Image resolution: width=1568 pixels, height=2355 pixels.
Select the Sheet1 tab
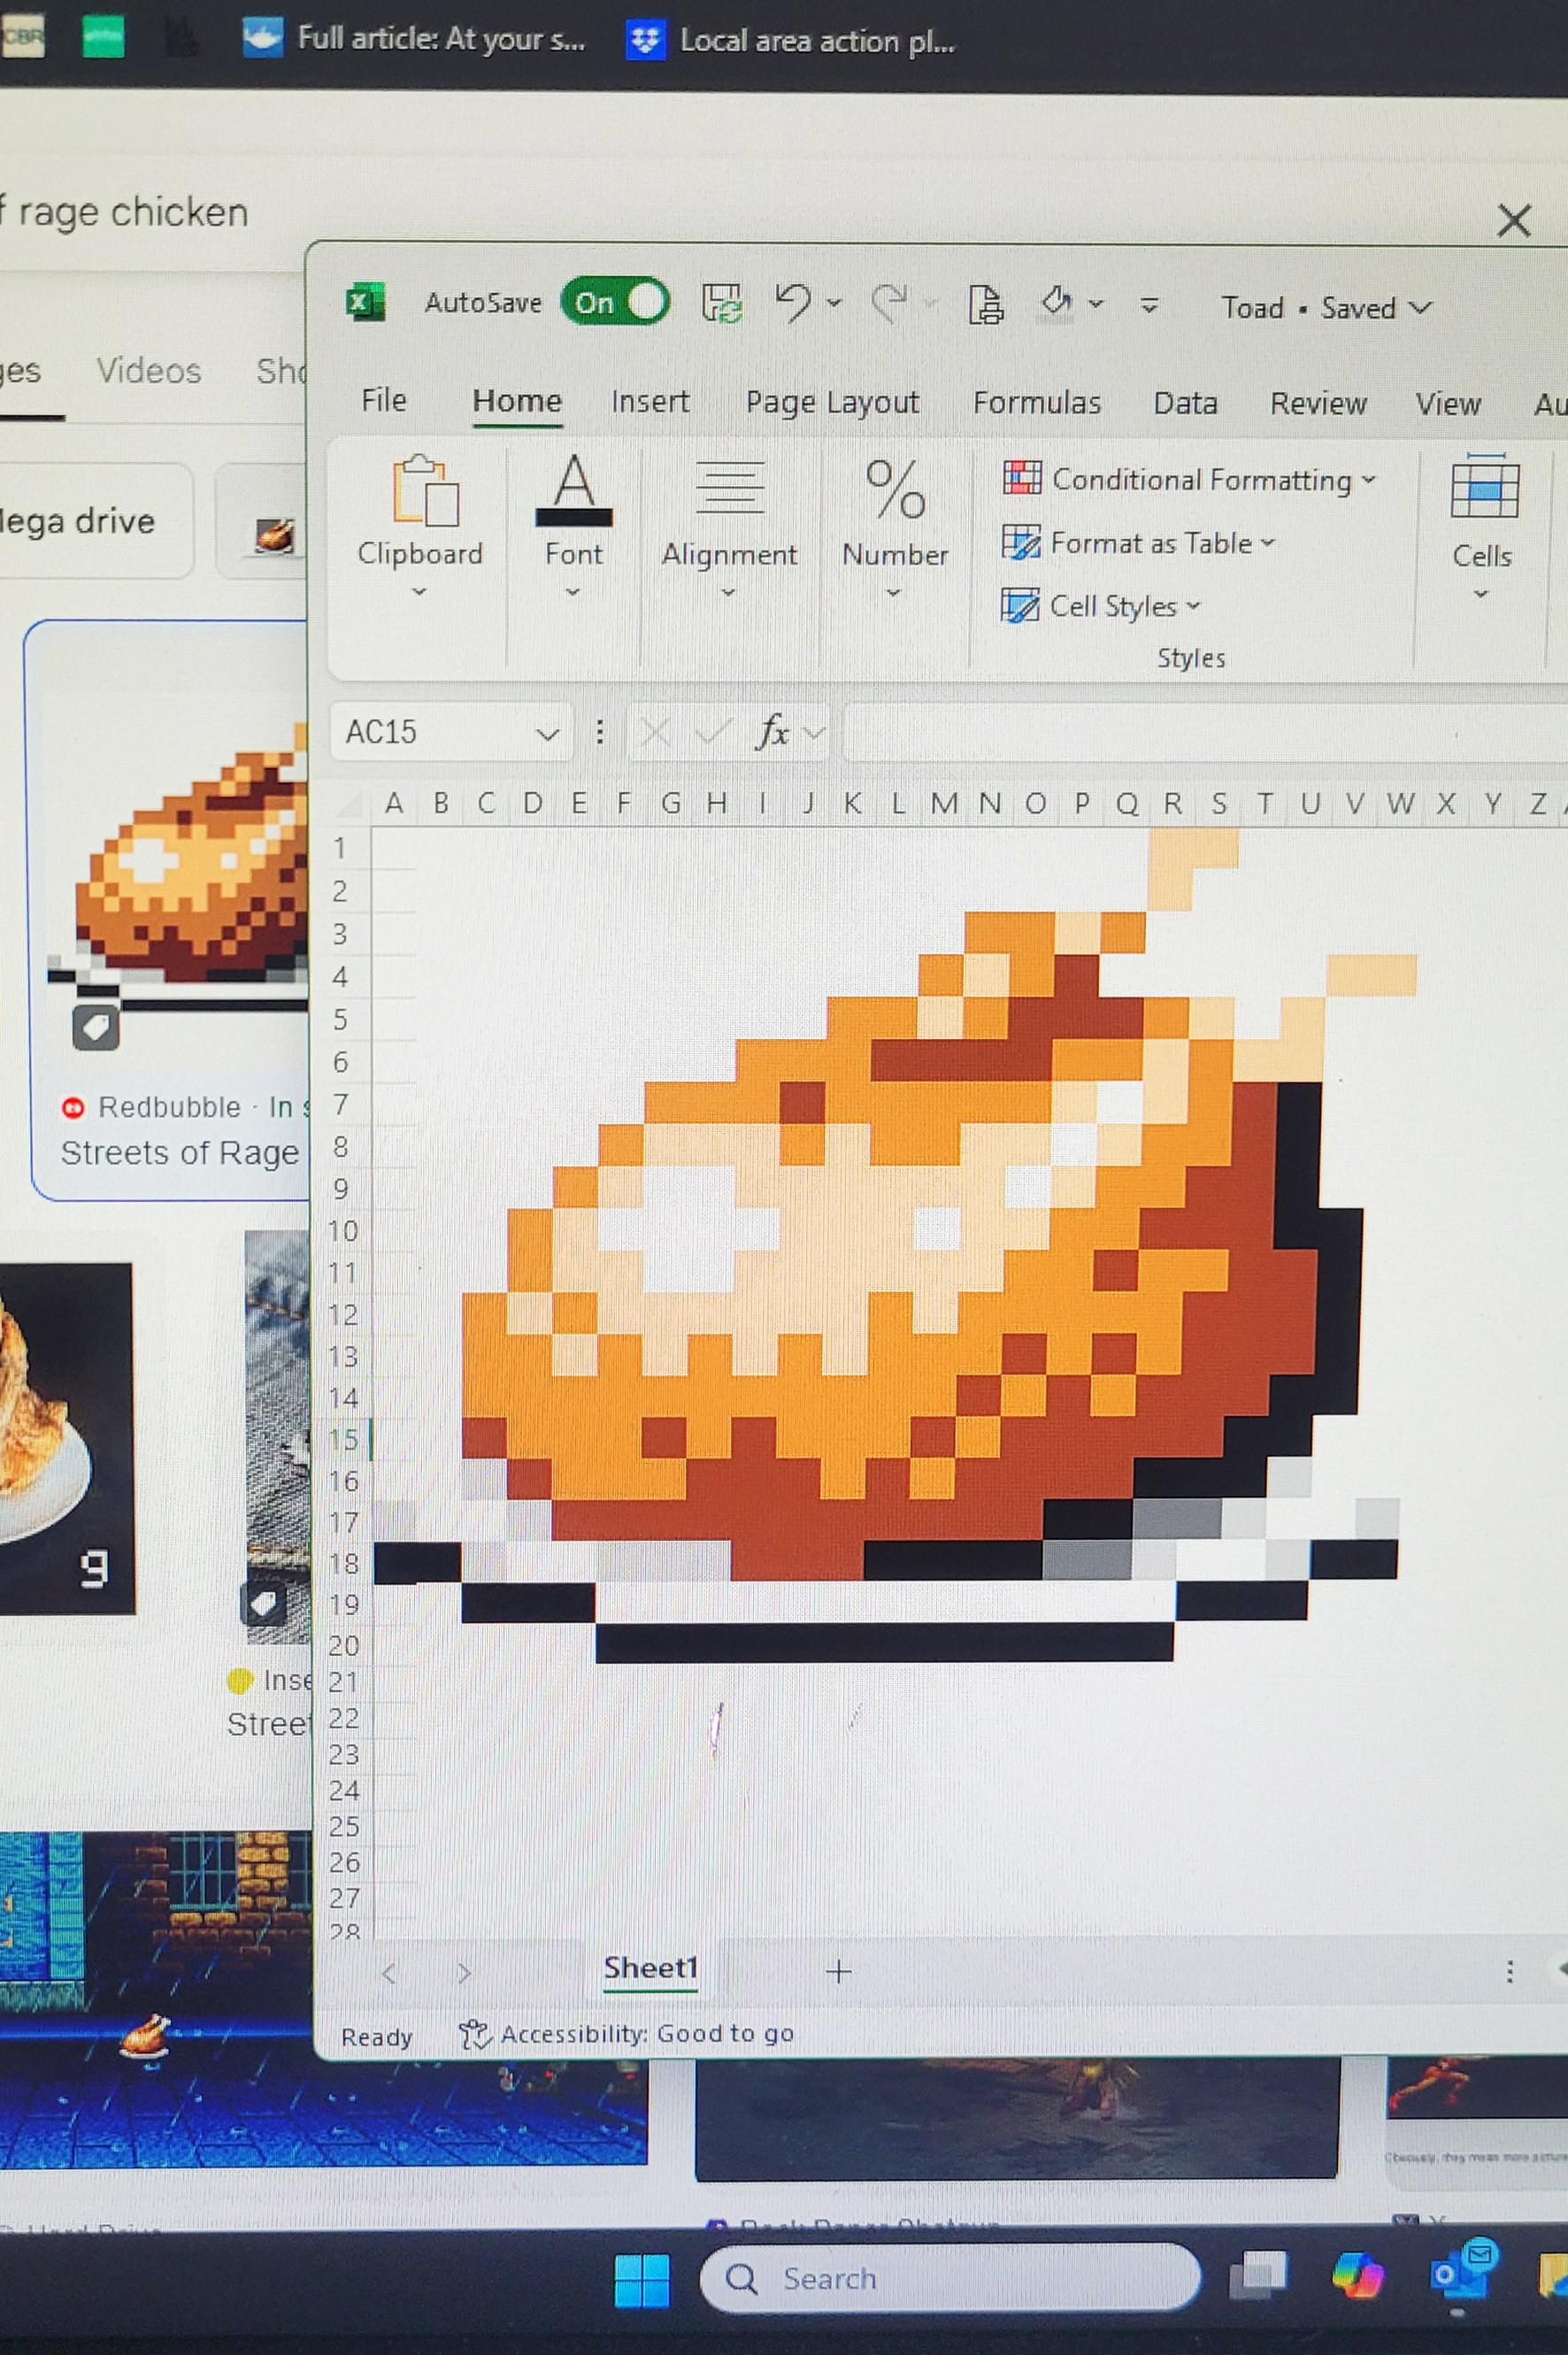point(650,1968)
